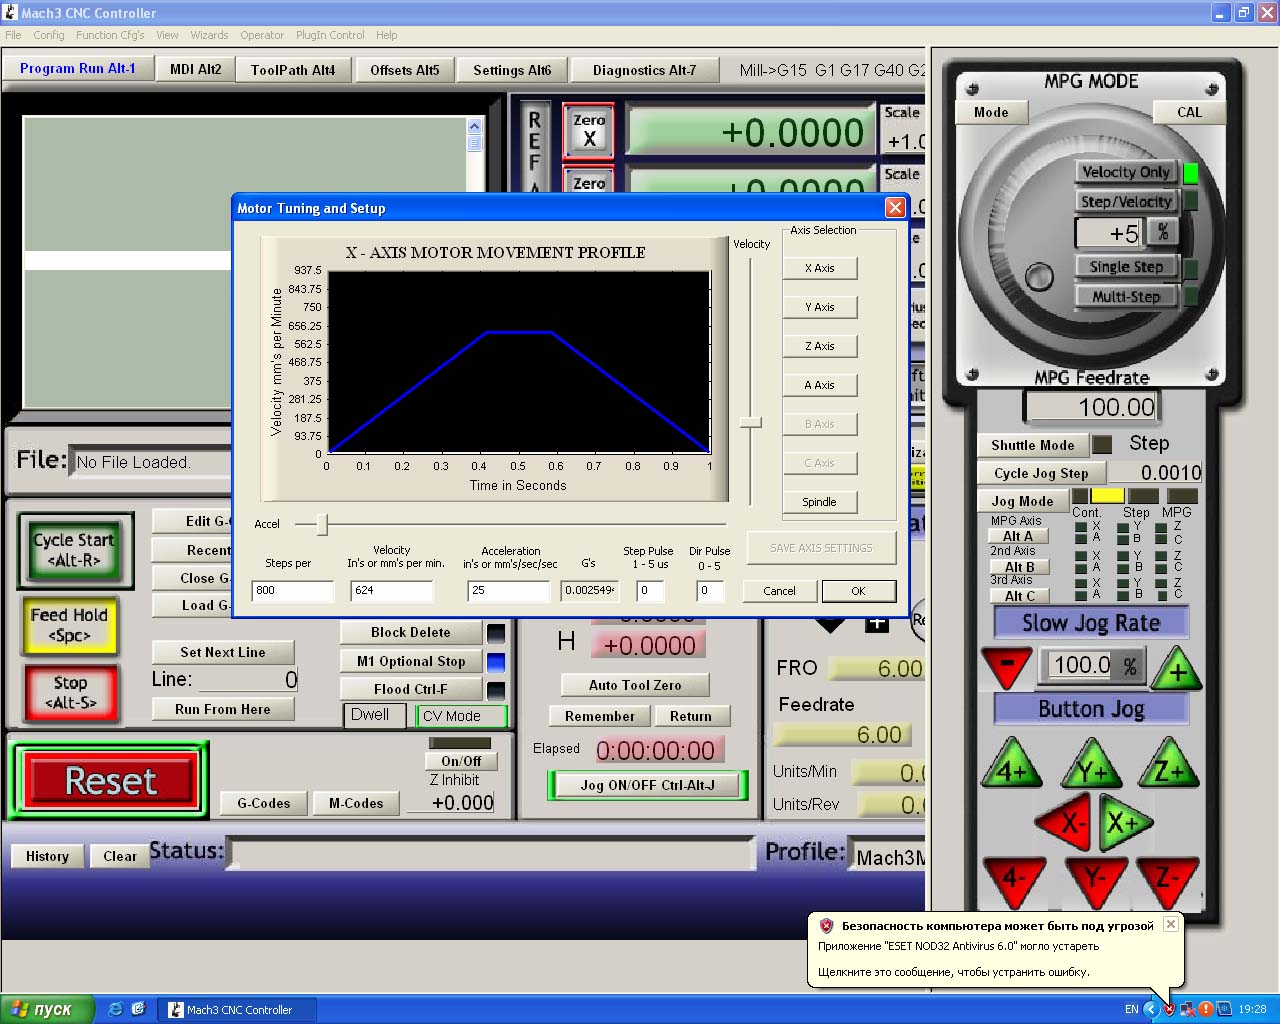
Task: Adjust the vertical Velocity slider
Action: pyautogui.click(x=750, y=423)
